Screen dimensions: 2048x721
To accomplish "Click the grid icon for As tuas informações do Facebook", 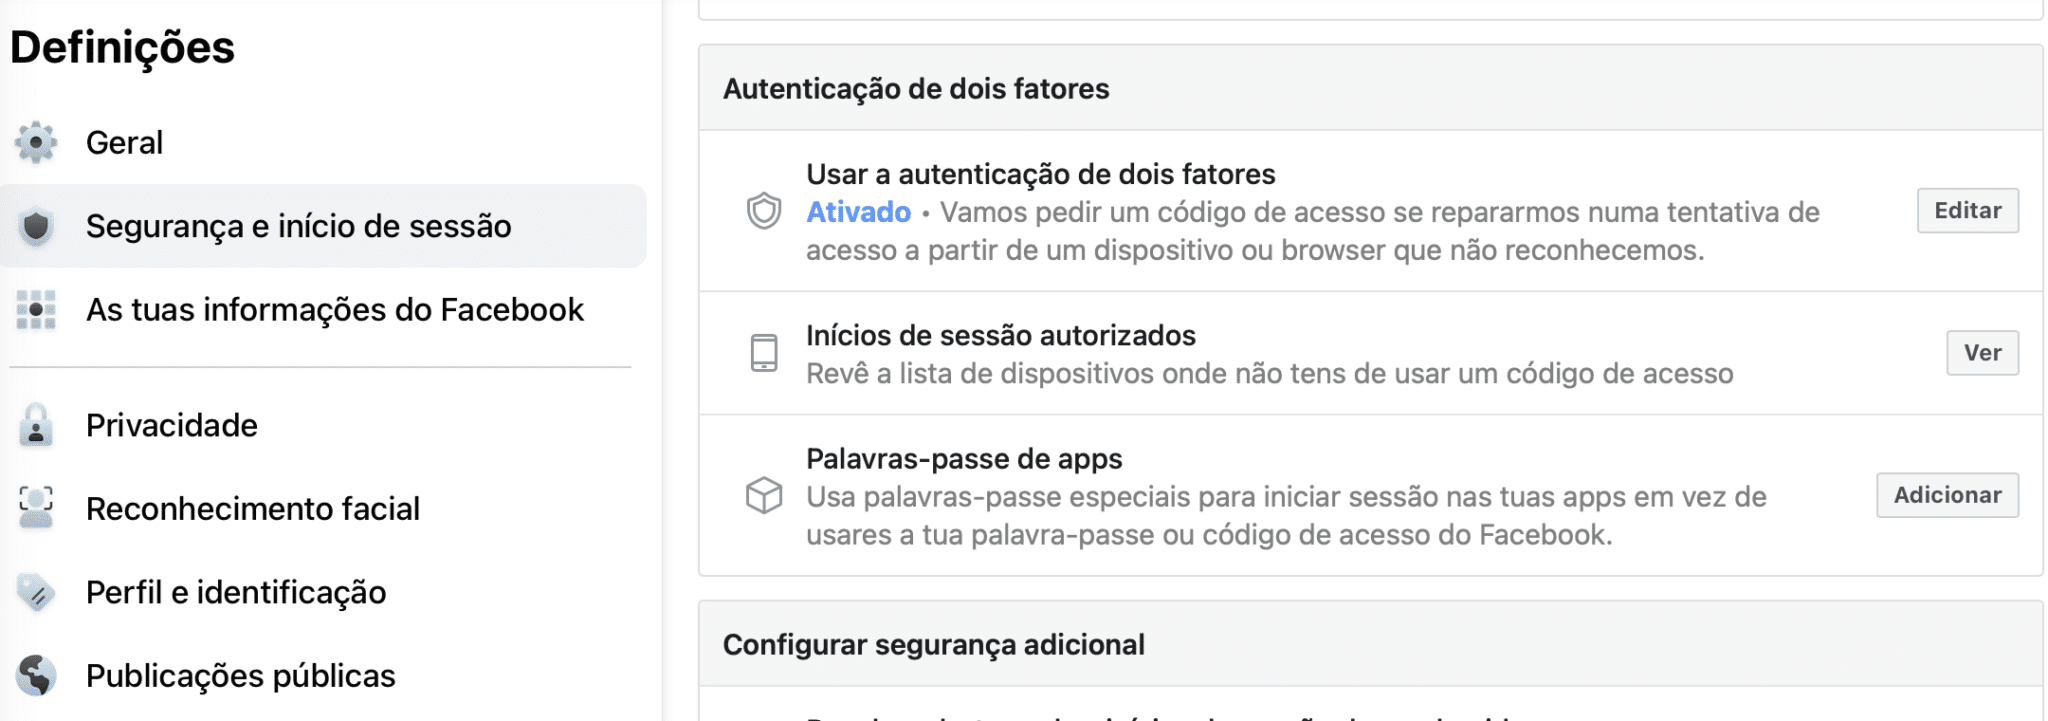I will click(x=36, y=310).
